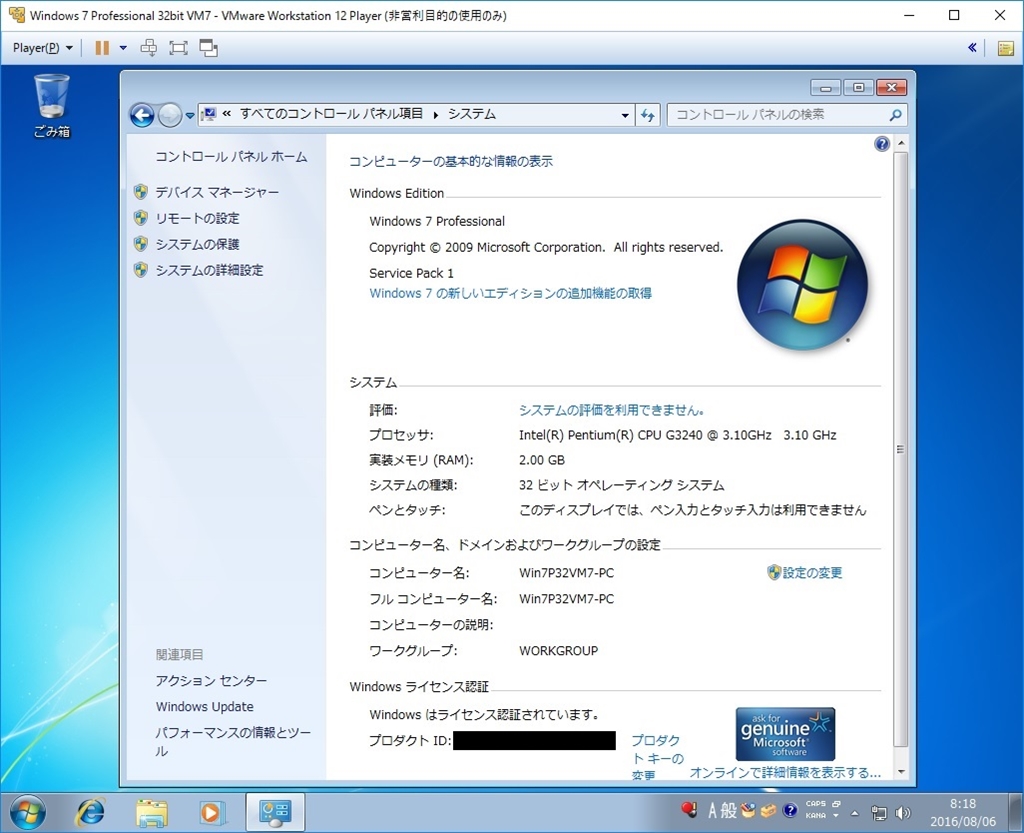
Task: Select the ごみ箱 recycle bin on the desktop
Action: pyautogui.click(x=52, y=106)
